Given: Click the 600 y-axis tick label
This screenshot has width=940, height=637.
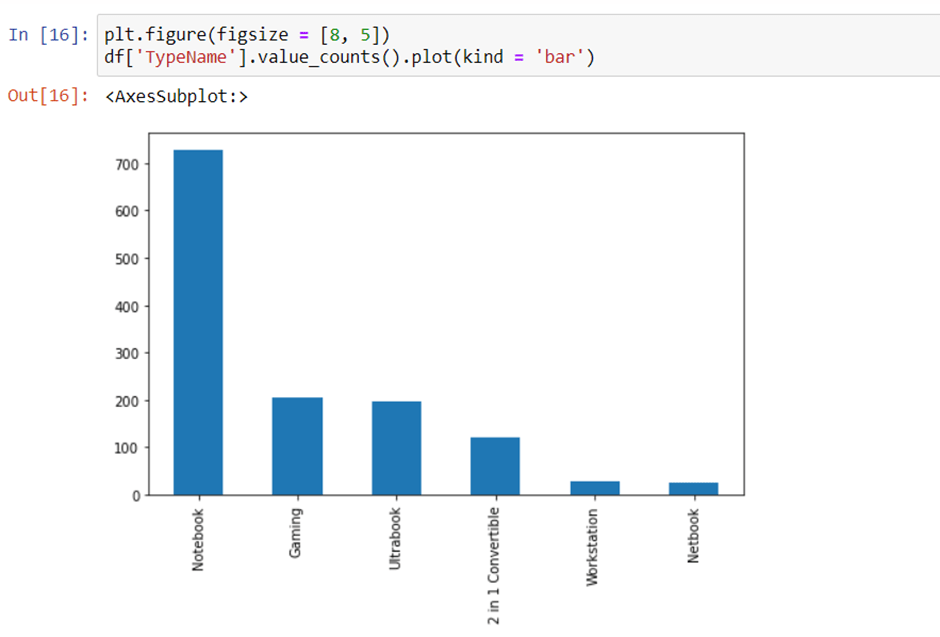Looking at the screenshot, I should click(127, 211).
